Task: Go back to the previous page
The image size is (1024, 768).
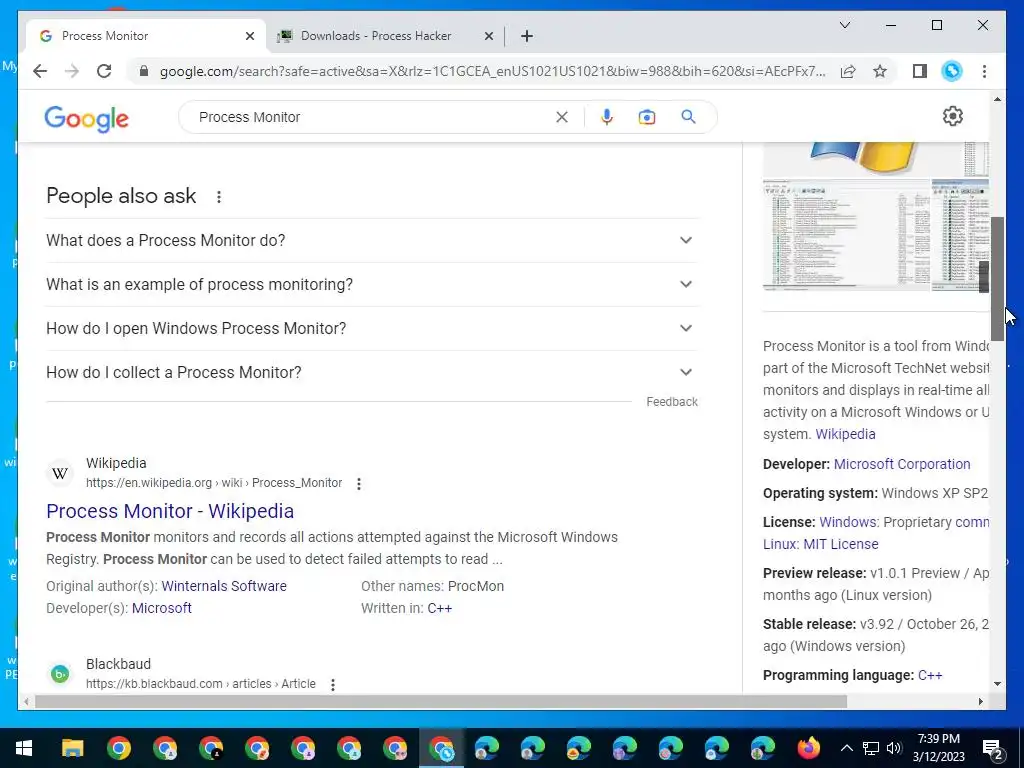Action: (40, 71)
